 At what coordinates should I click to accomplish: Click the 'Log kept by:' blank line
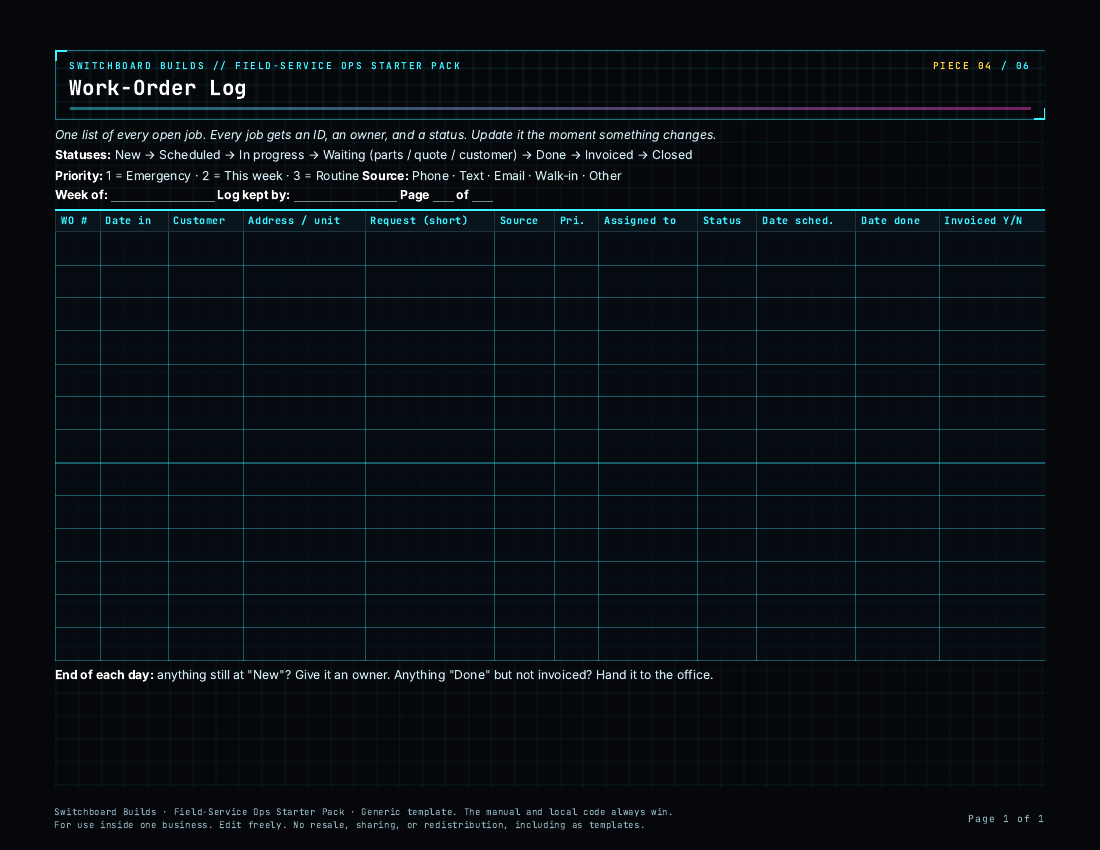pyautogui.click(x=345, y=196)
